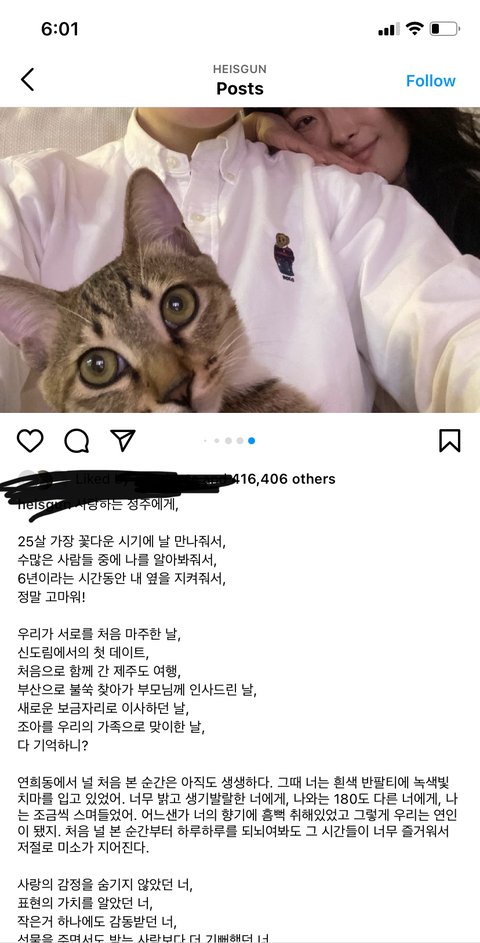
Task: Tap the cellular signal bars icon
Action: coord(389,29)
